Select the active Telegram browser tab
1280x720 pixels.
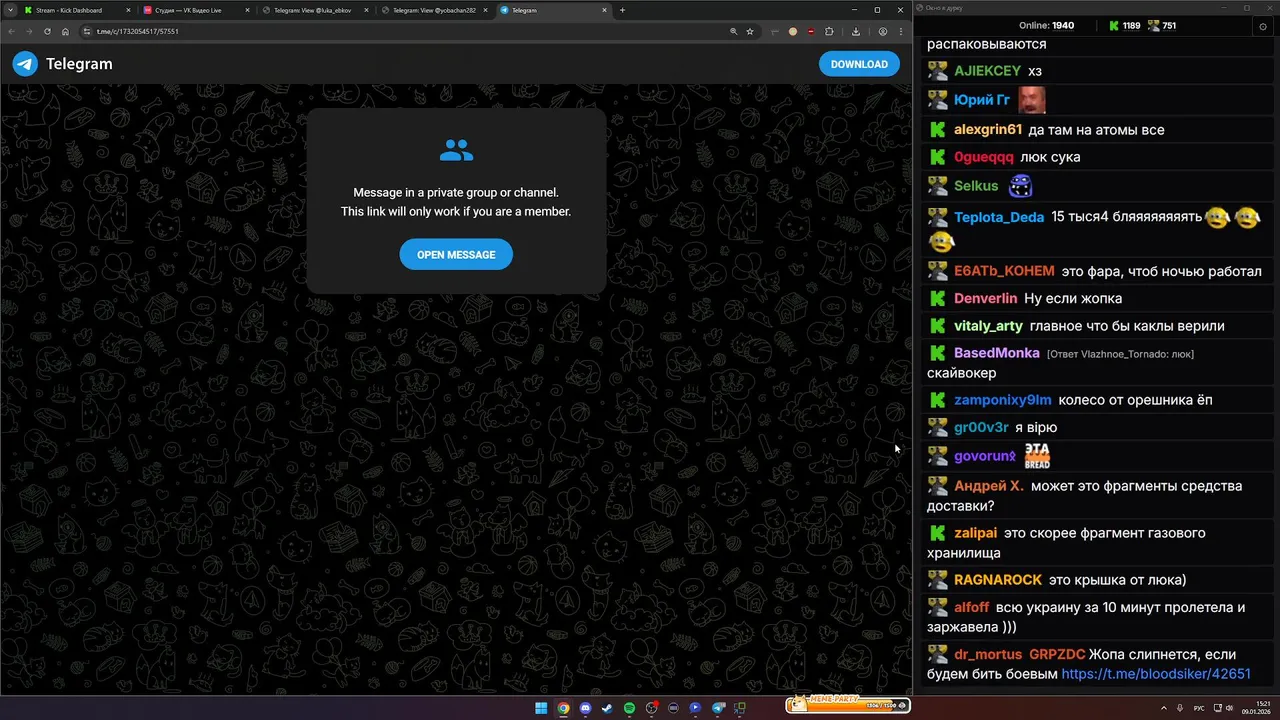click(x=555, y=10)
